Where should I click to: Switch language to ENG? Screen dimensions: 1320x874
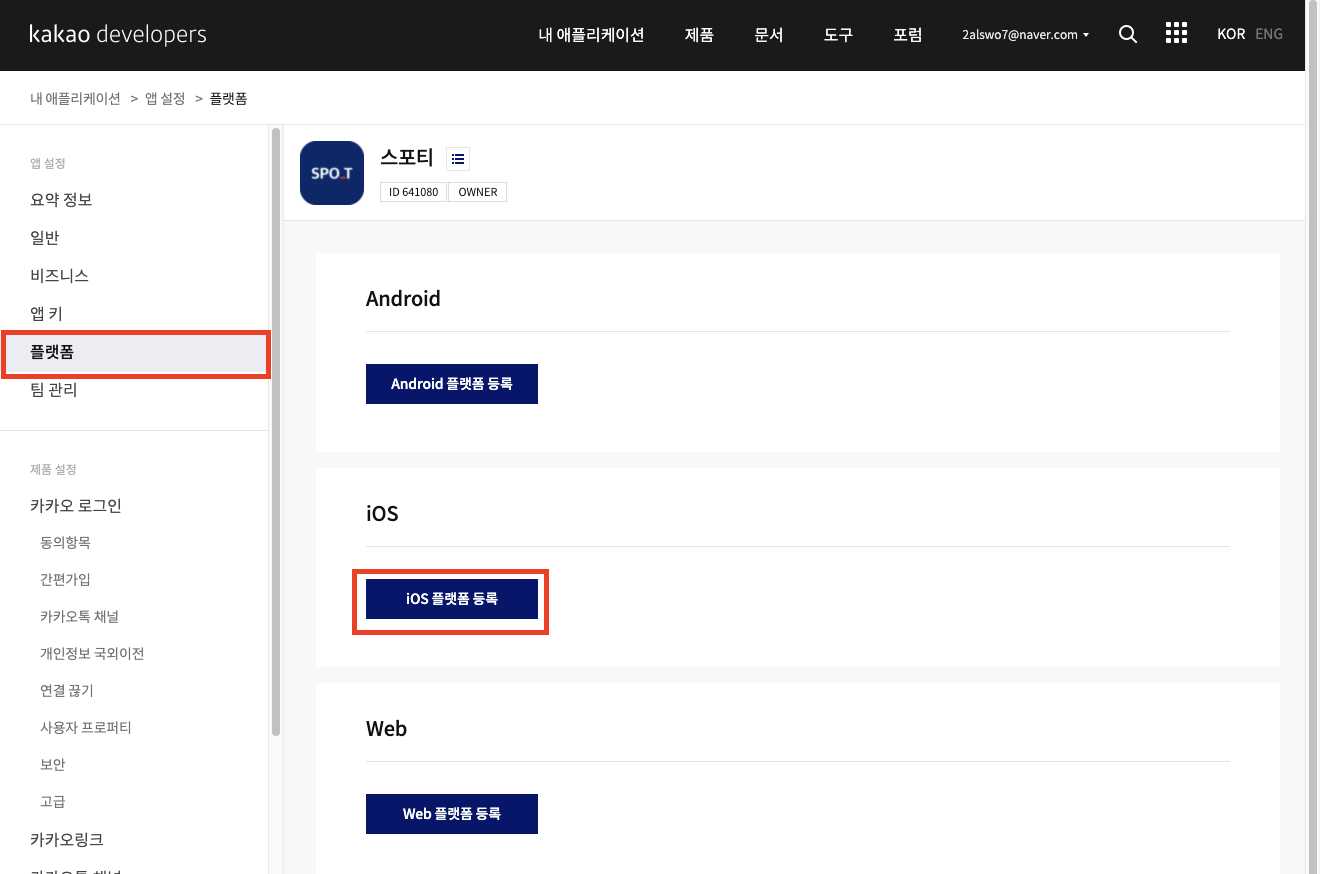pyautogui.click(x=1269, y=34)
